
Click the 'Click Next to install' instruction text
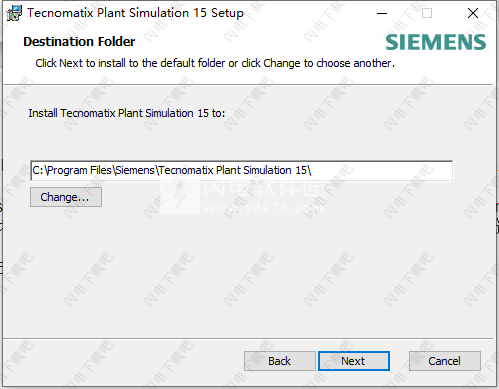click(x=215, y=63)
